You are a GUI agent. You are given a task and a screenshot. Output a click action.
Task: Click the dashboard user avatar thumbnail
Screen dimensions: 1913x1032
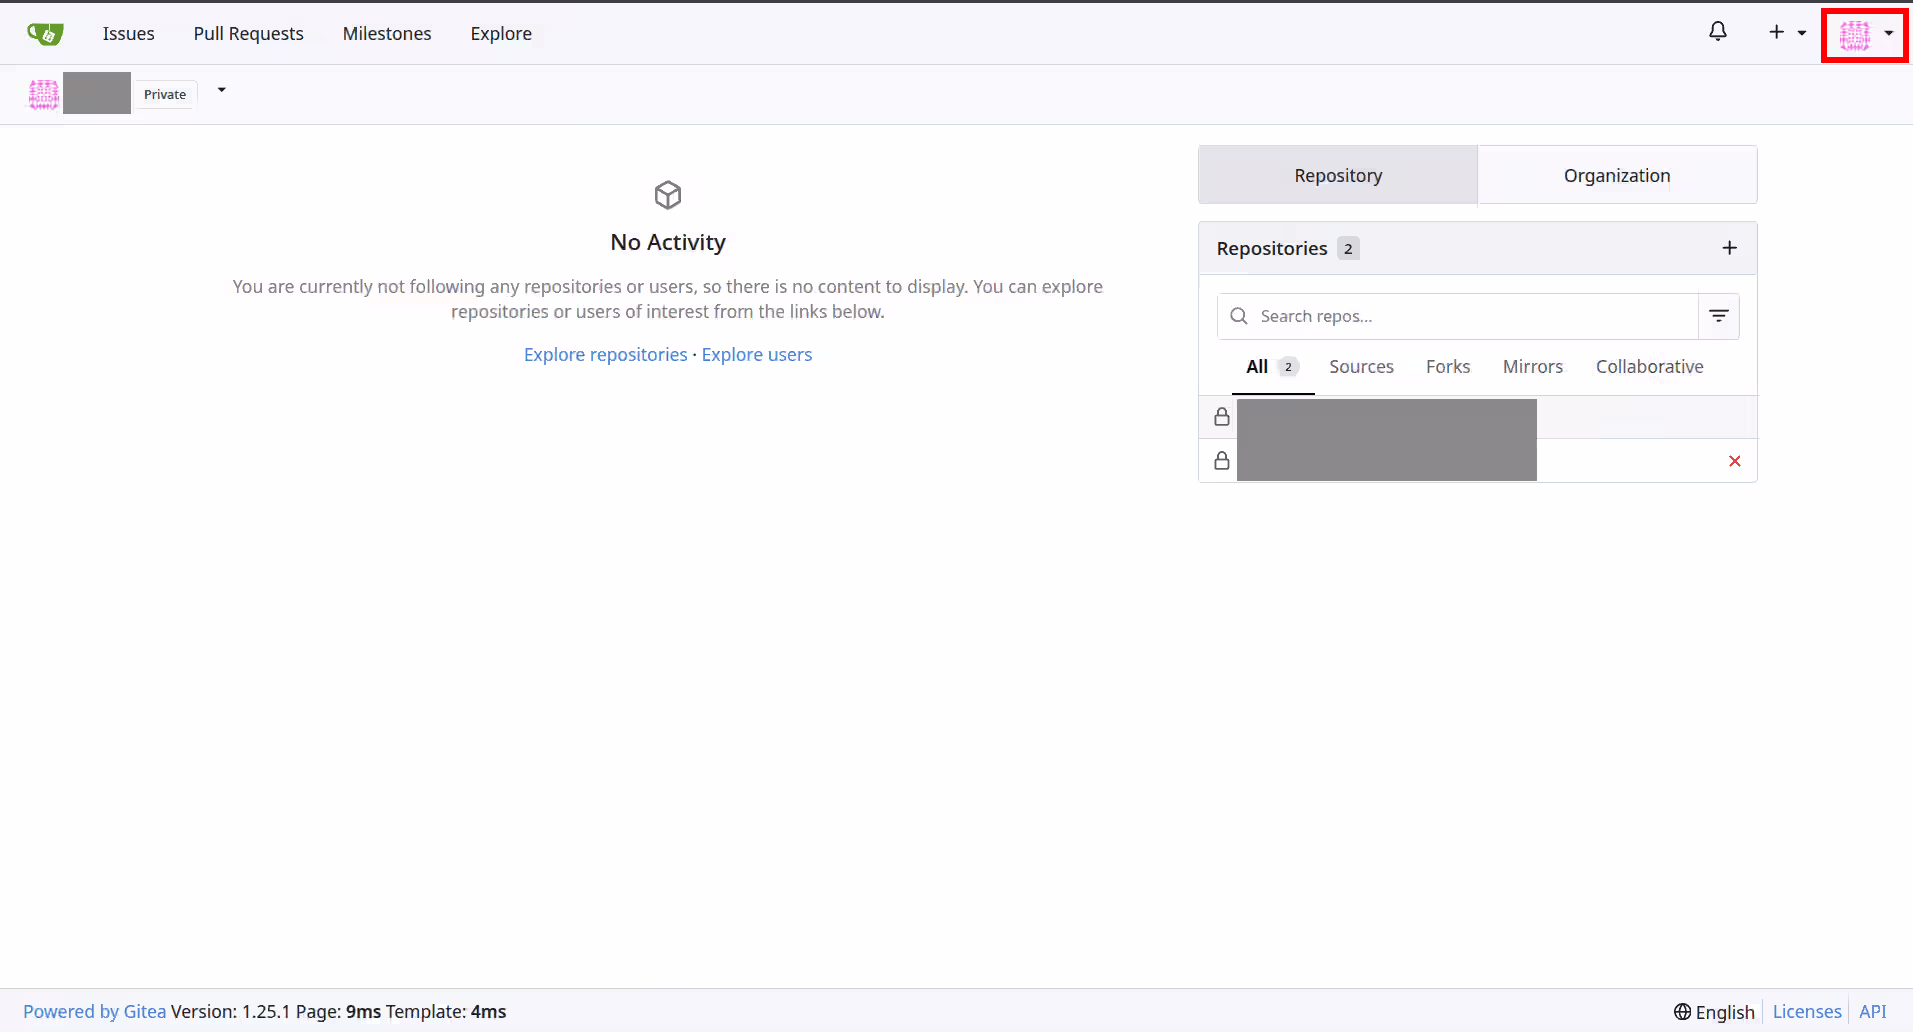[x=44, y=94]
